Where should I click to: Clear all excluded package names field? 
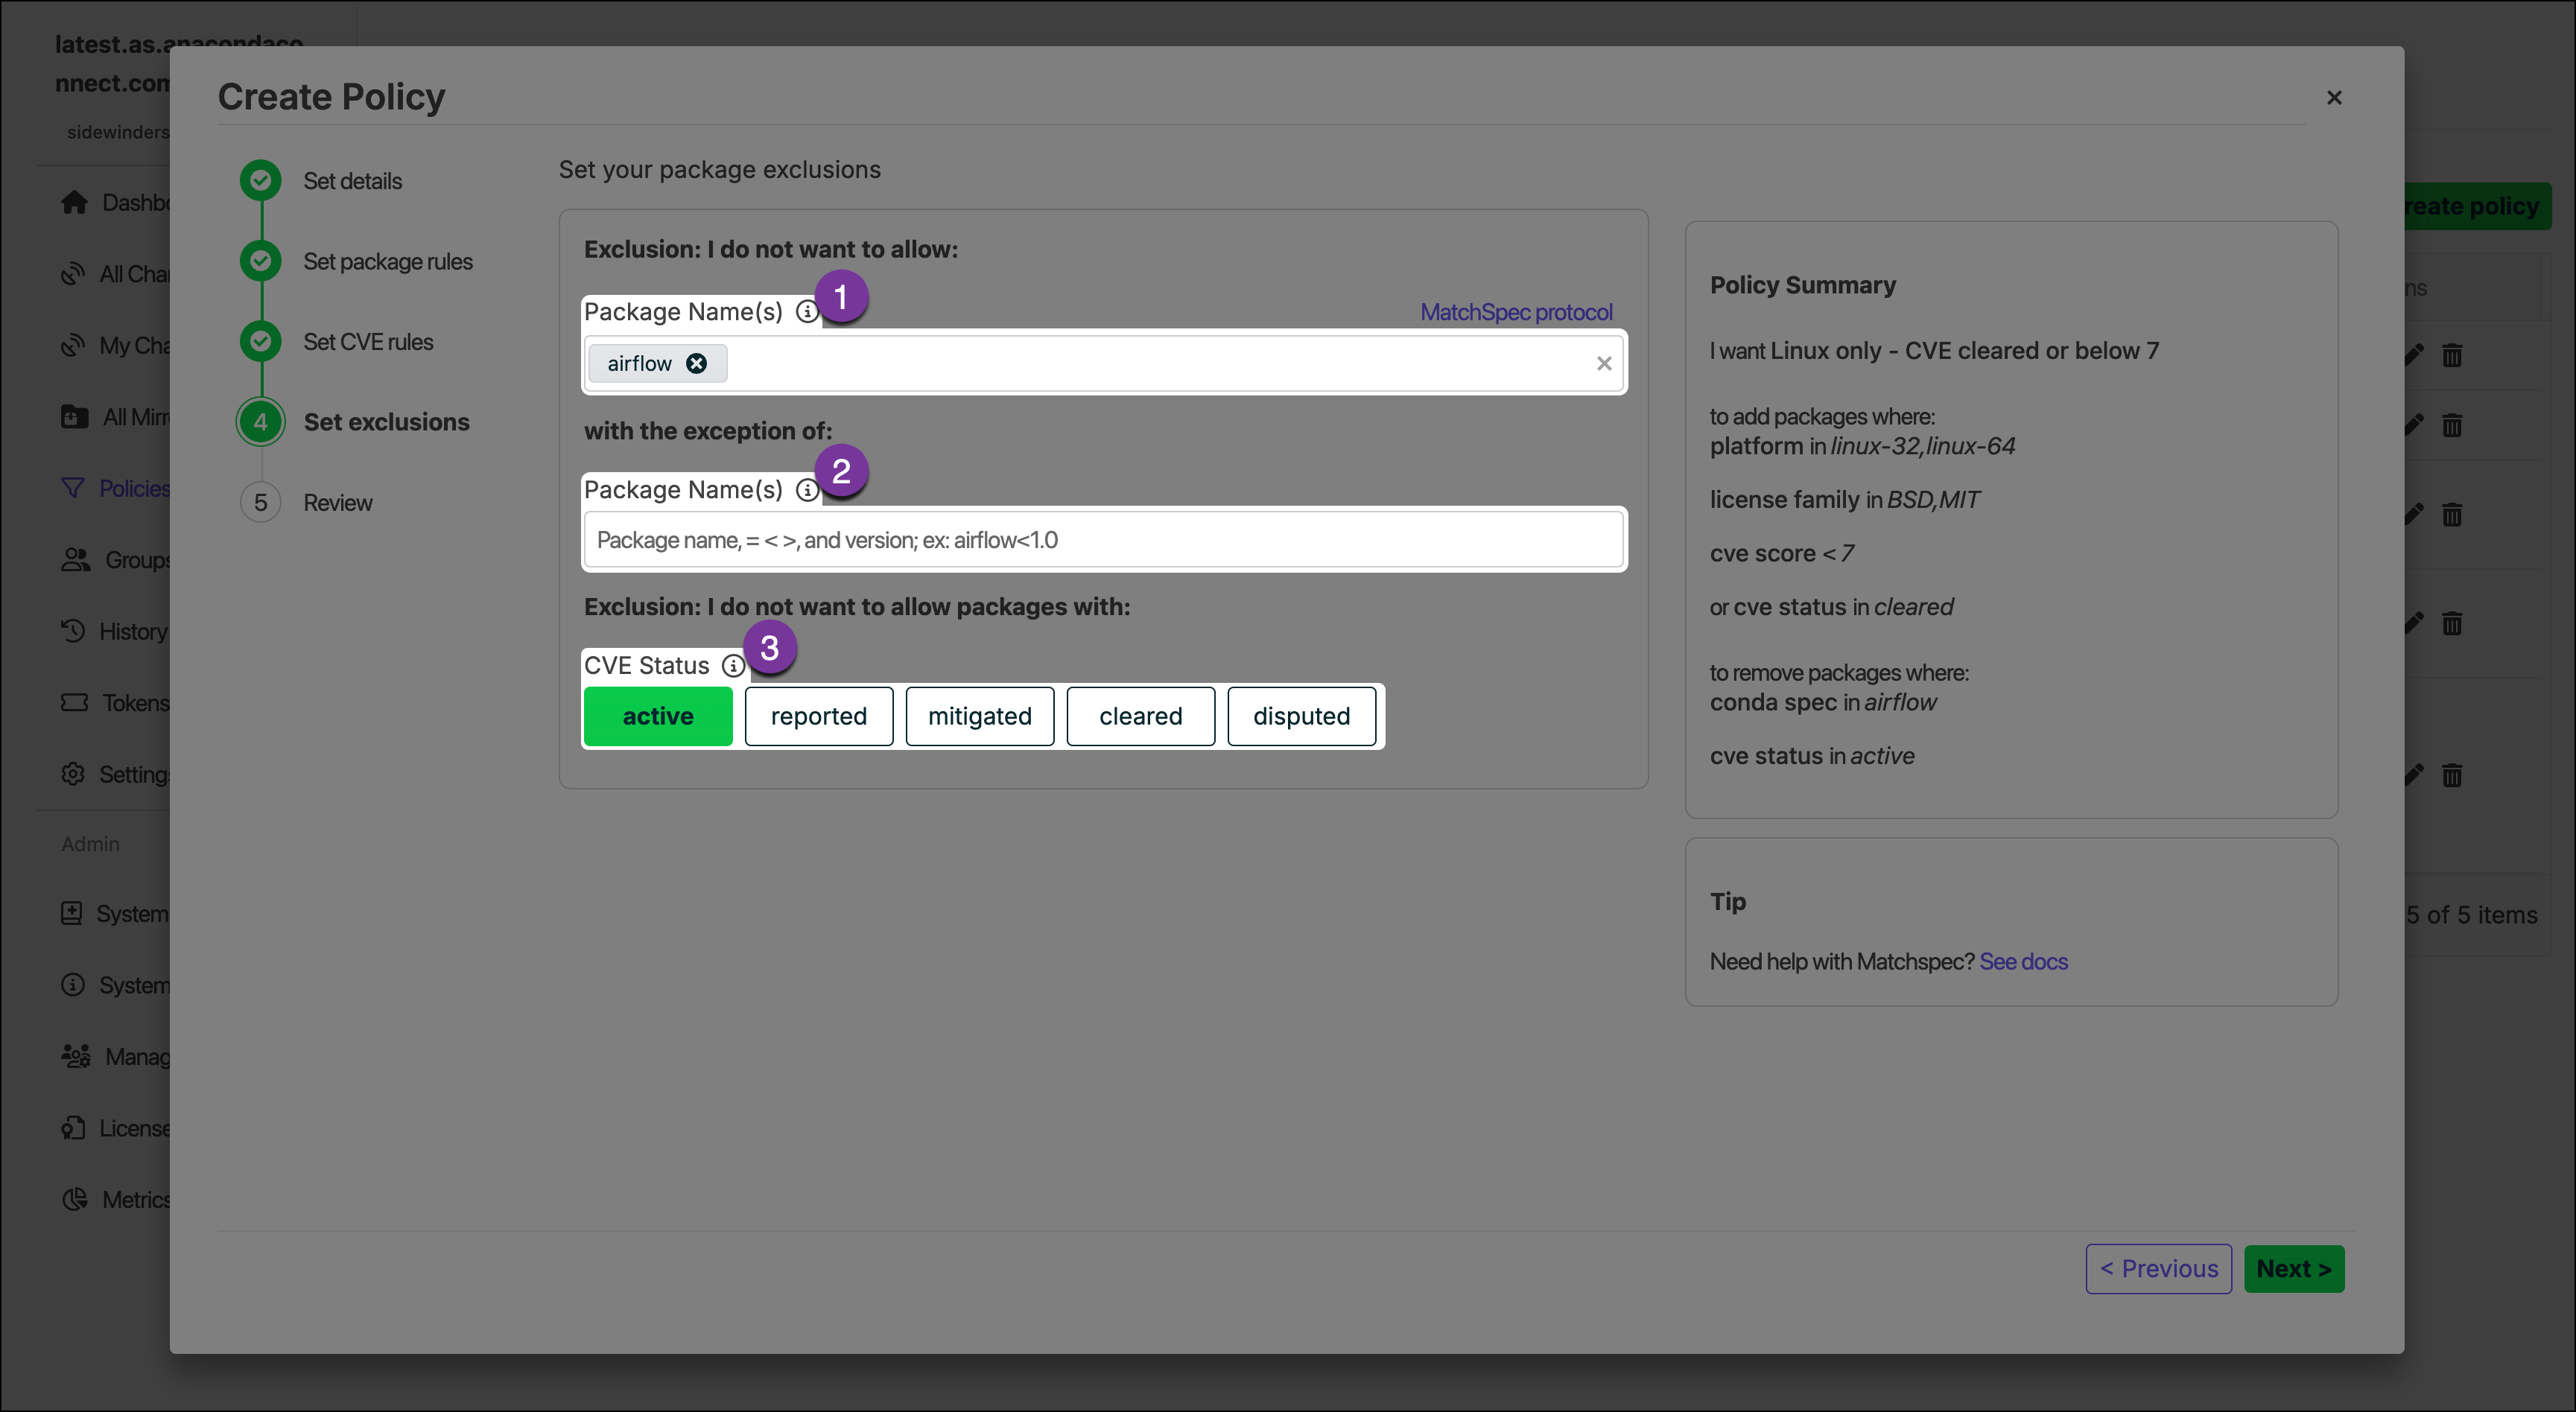[1603, 363]
